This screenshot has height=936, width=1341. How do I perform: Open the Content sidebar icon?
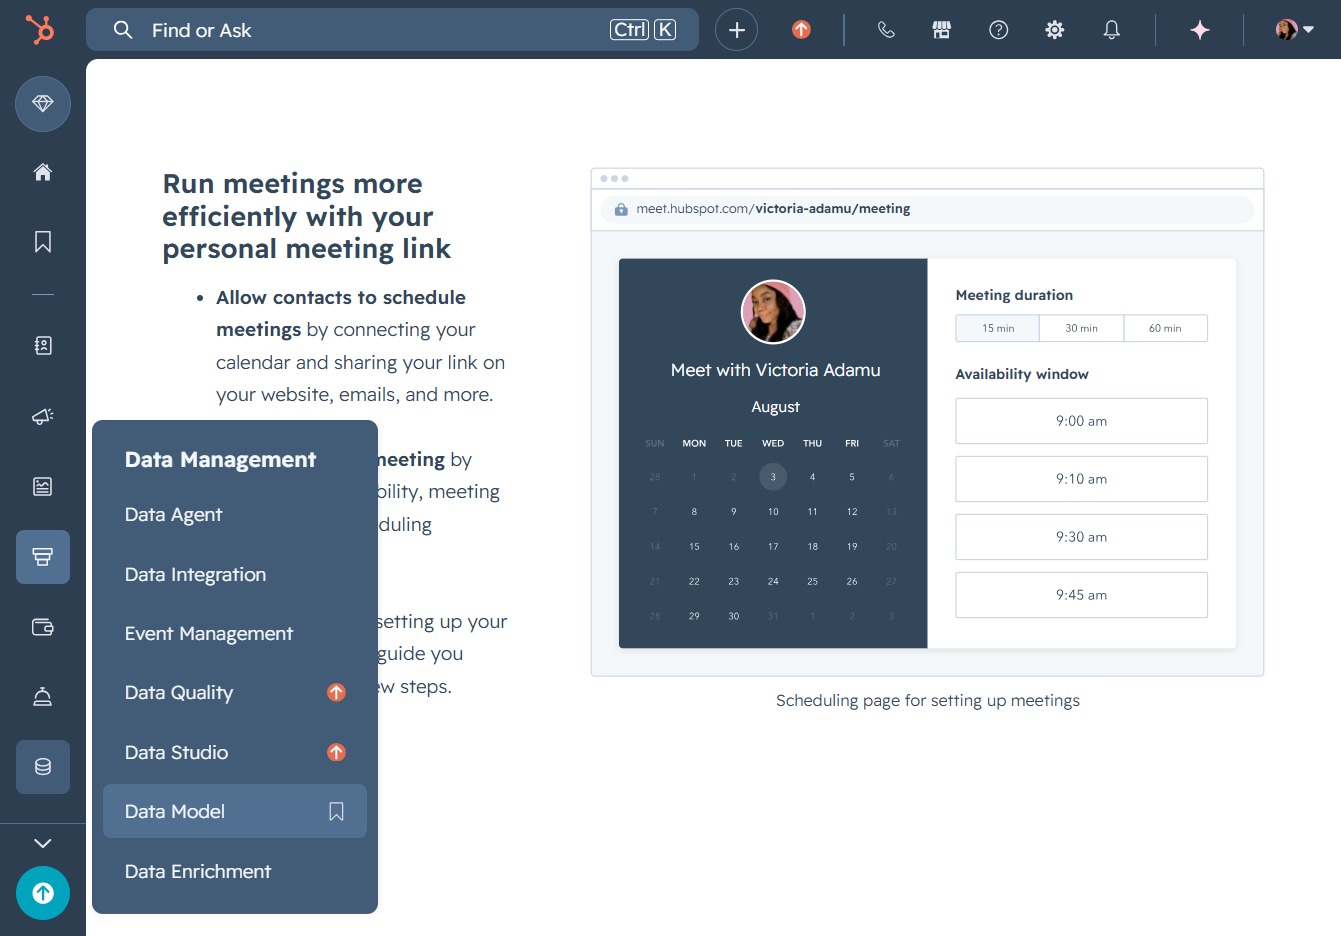tap(43, 486)
